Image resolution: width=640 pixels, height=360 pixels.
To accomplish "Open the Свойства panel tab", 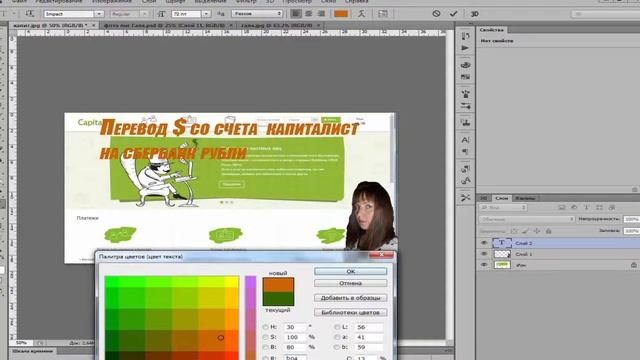I will coord(491,30).
